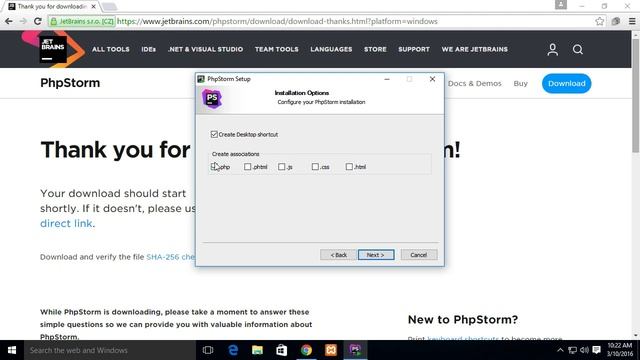The width and height of the screenshot is (640, 360).
Task: Open IDEs menu
Action: click(149, 49)
